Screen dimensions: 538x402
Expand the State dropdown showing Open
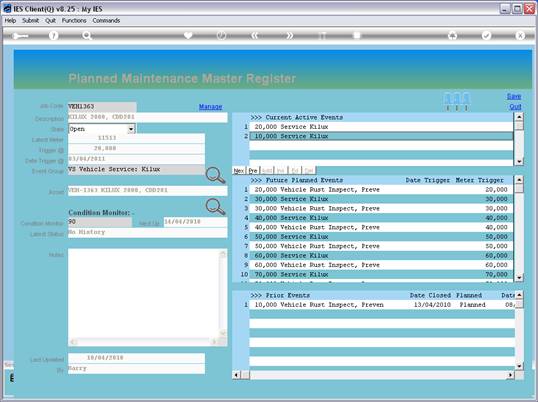[x=131, y=129]
